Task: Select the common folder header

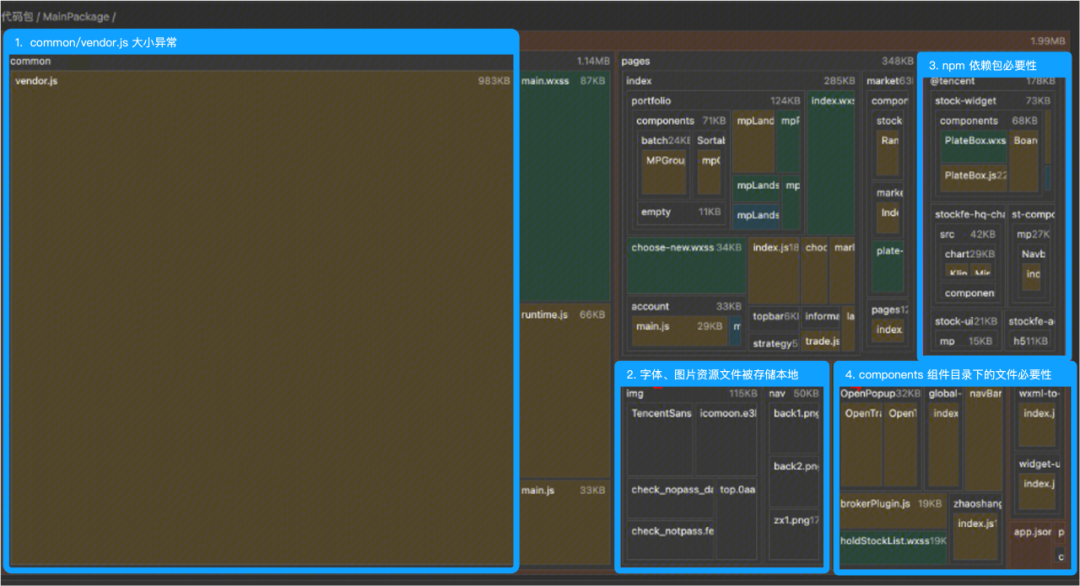Action: [262, 61]
